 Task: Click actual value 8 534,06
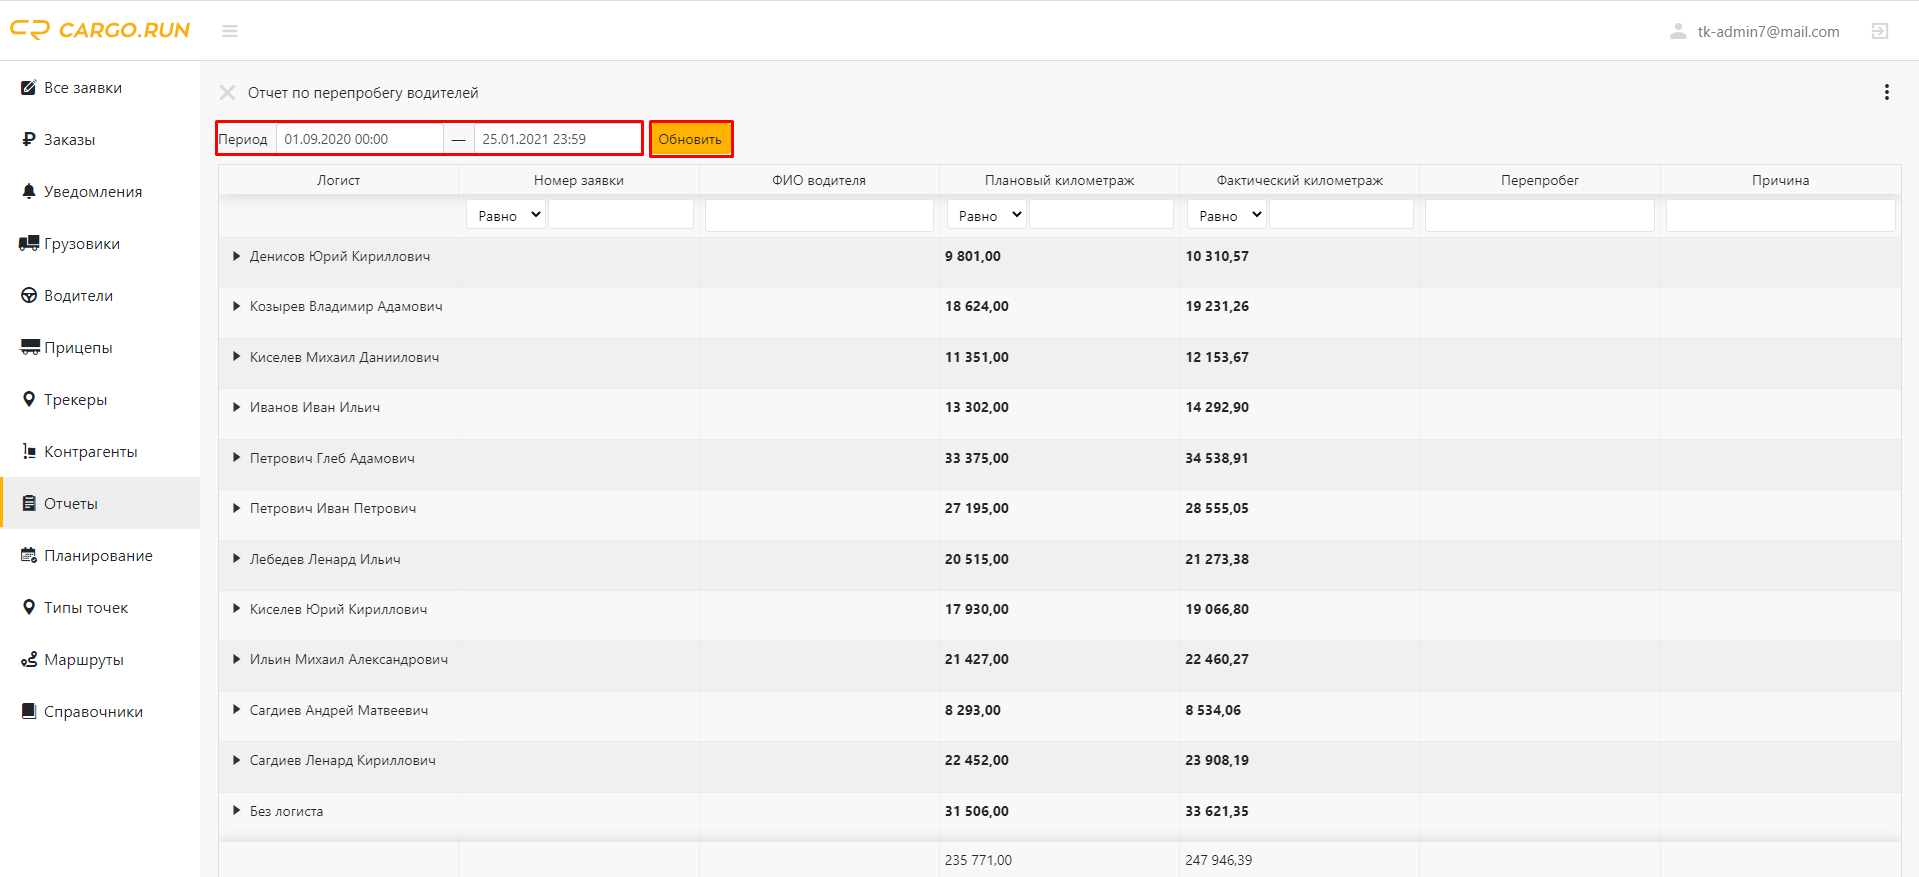(x=1213, y=710)
